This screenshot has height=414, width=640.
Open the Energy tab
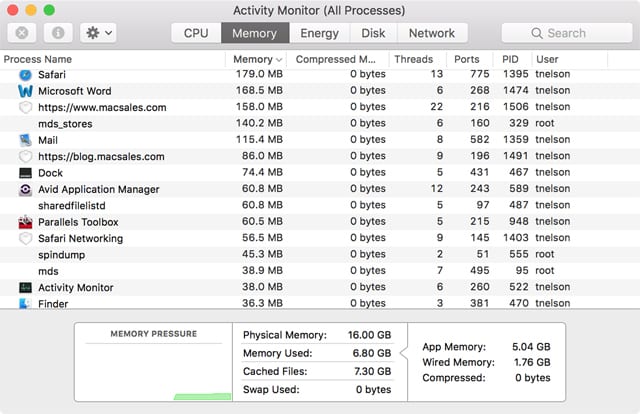(319, 33)
